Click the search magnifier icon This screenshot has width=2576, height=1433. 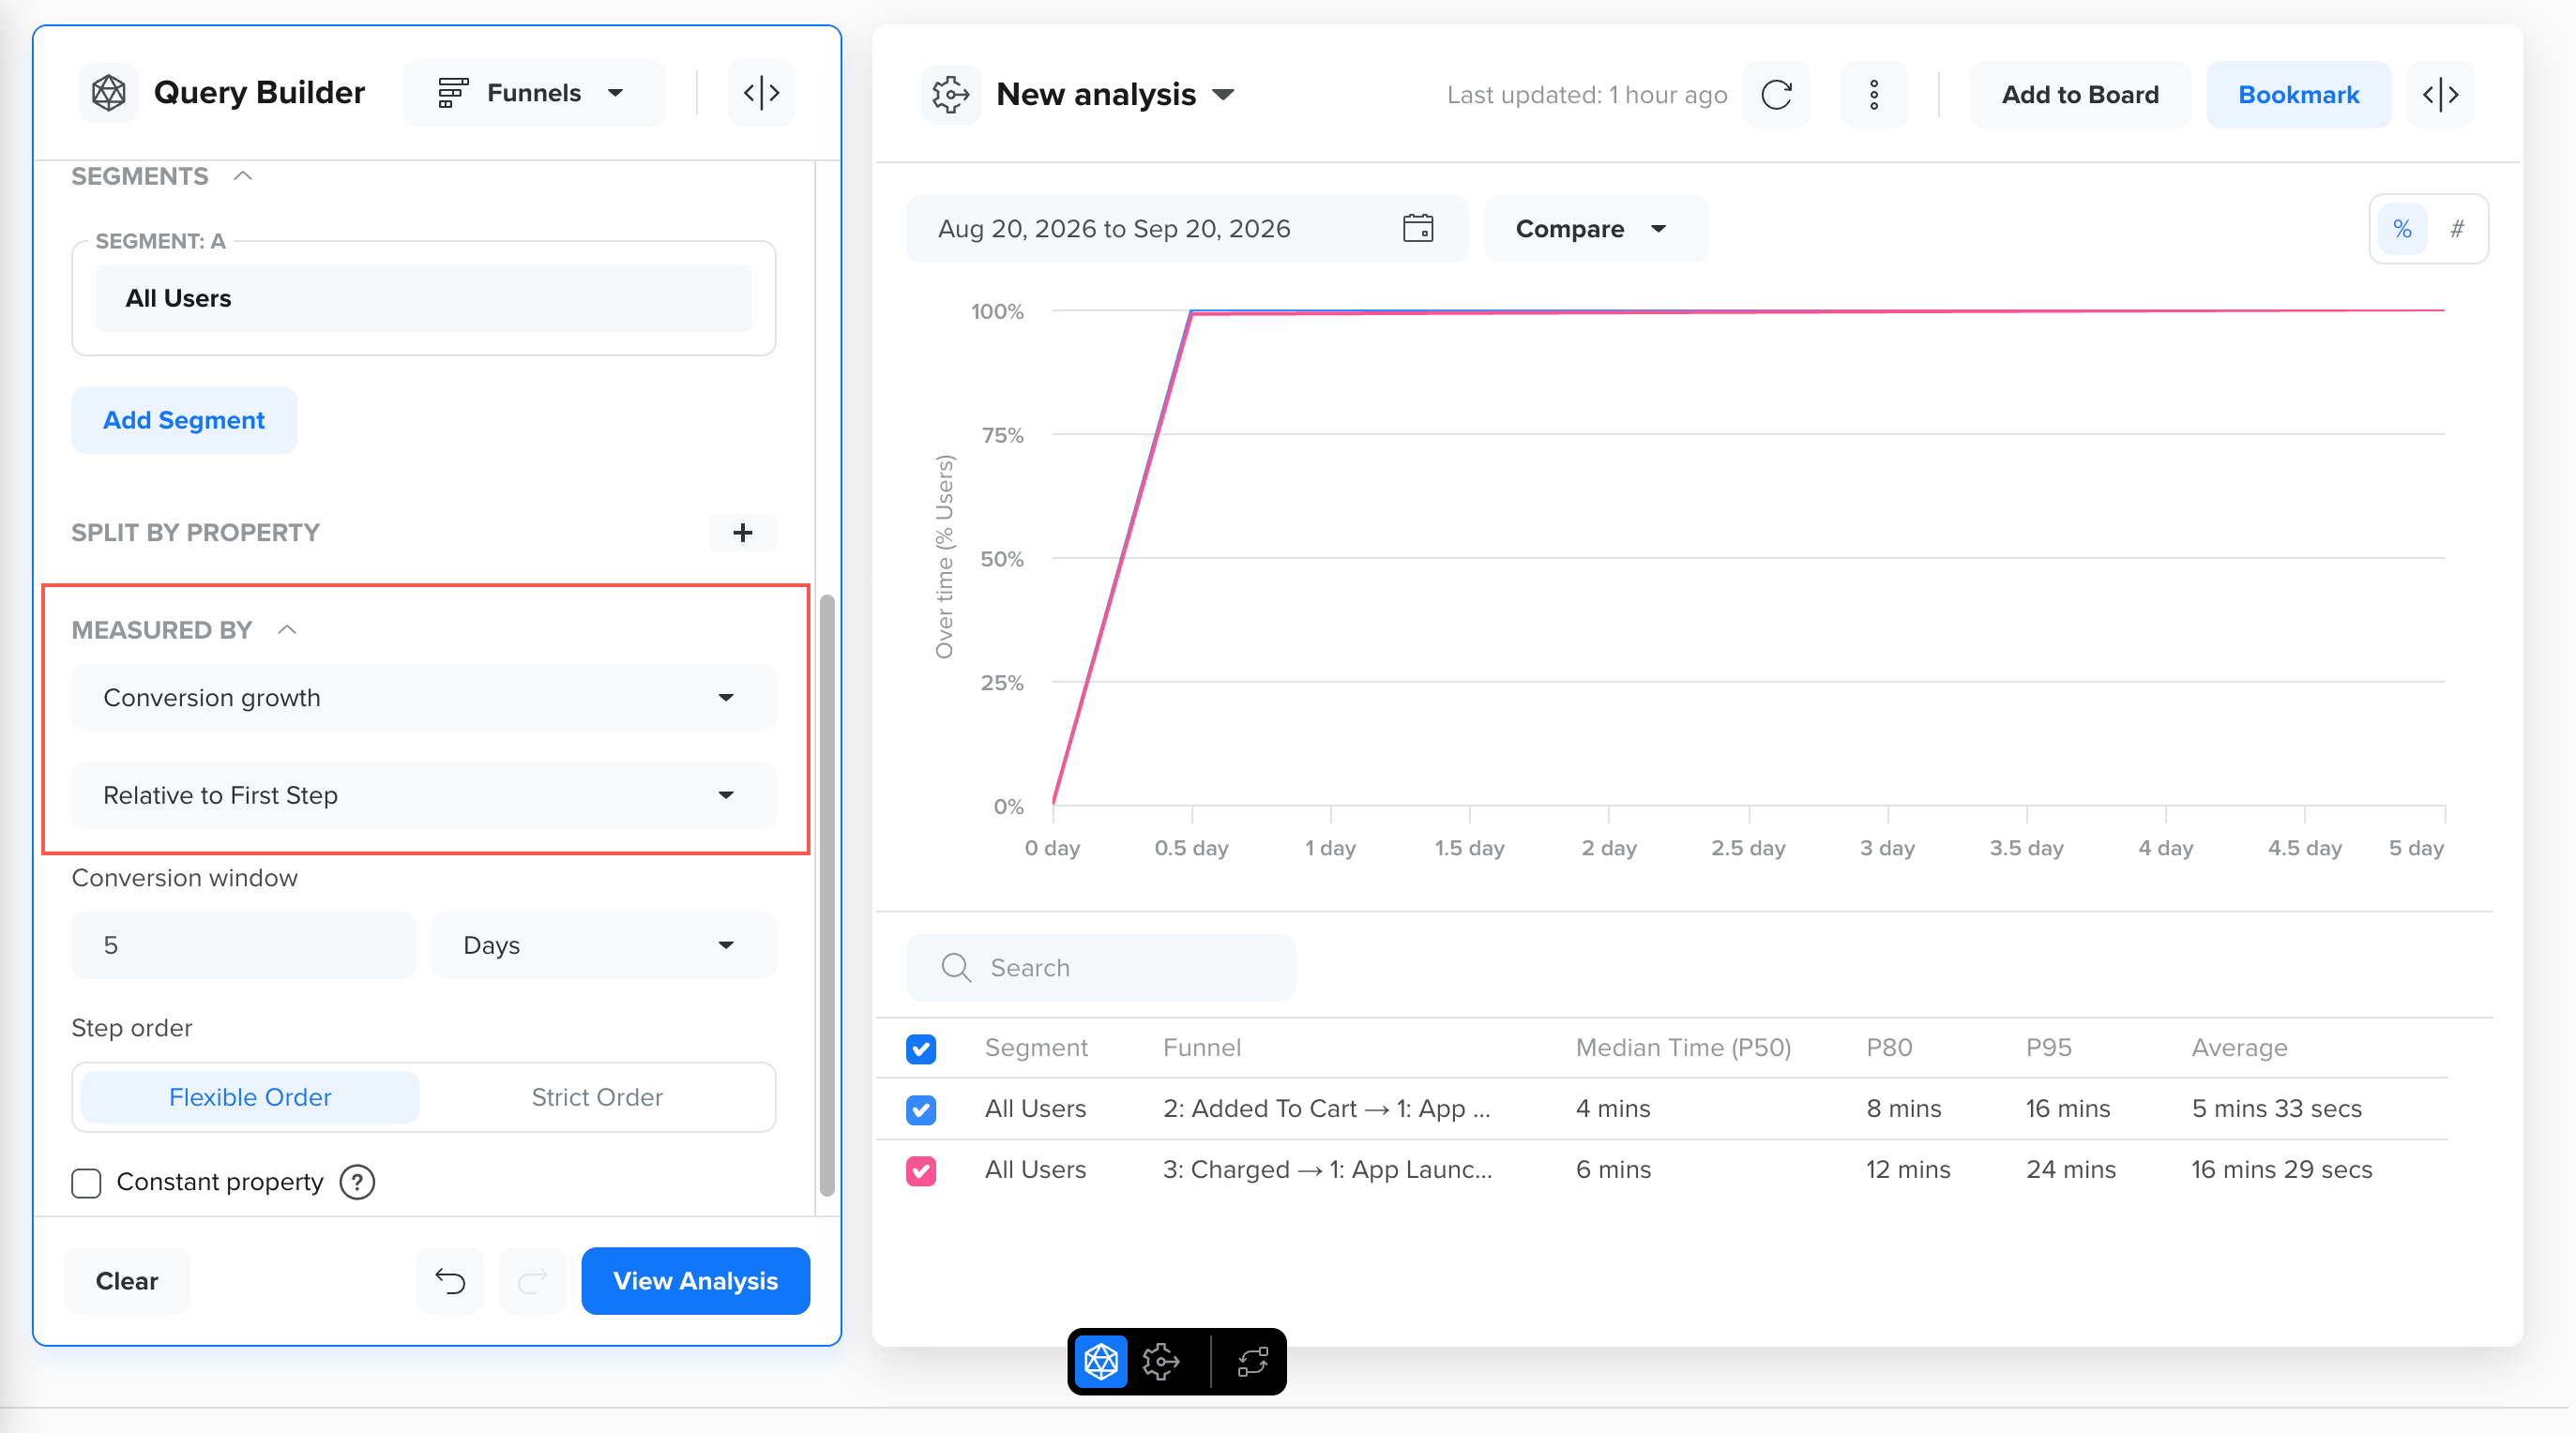956,967
